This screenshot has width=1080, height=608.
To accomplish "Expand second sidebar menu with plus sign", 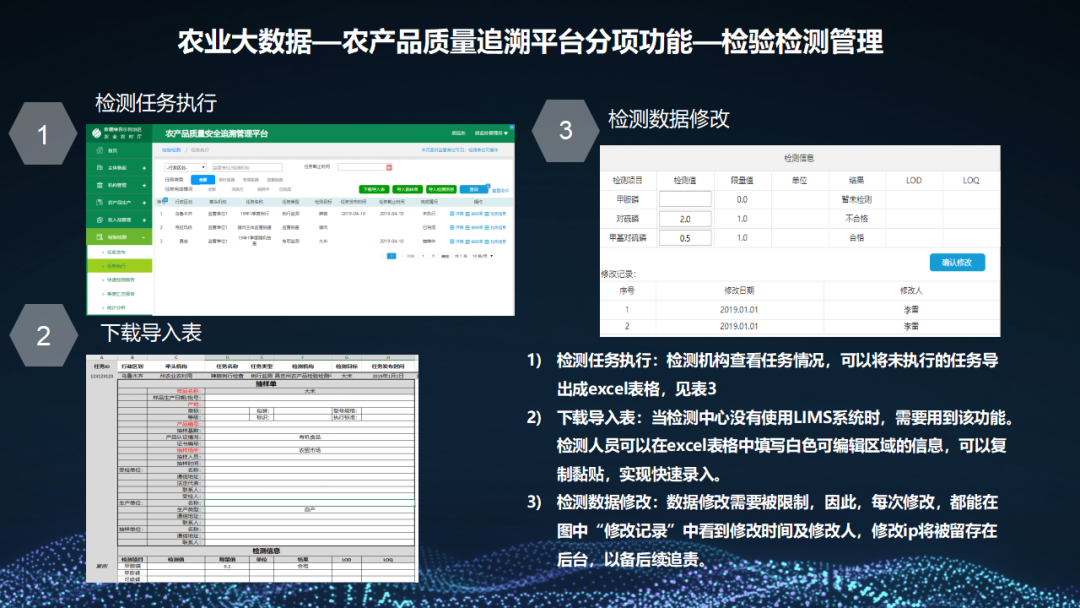I will pos(144,168).
